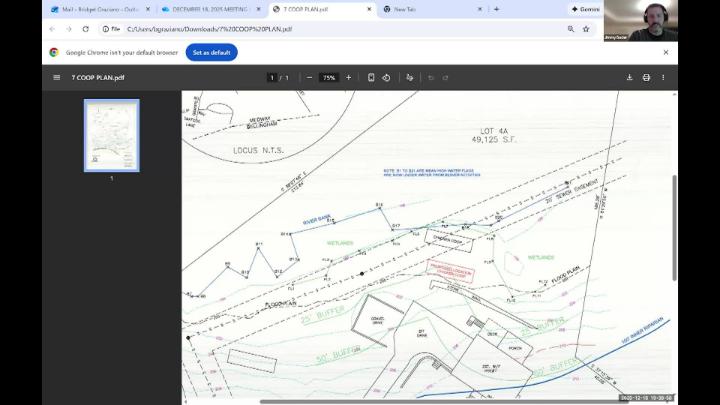Screen dimensions: 720x405
Task: Switch to the DECEMBER 18 MEETING tab
Action: [208, 9]
